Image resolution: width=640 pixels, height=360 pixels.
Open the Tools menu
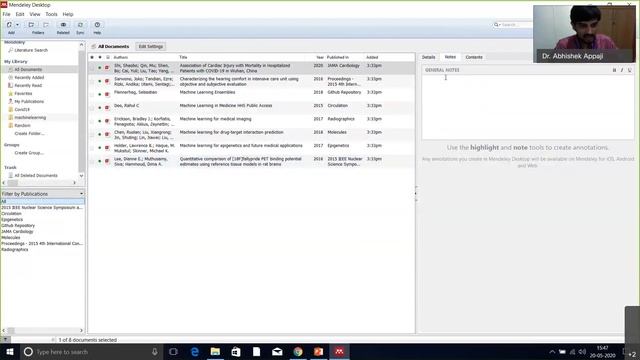coord(51,14)
